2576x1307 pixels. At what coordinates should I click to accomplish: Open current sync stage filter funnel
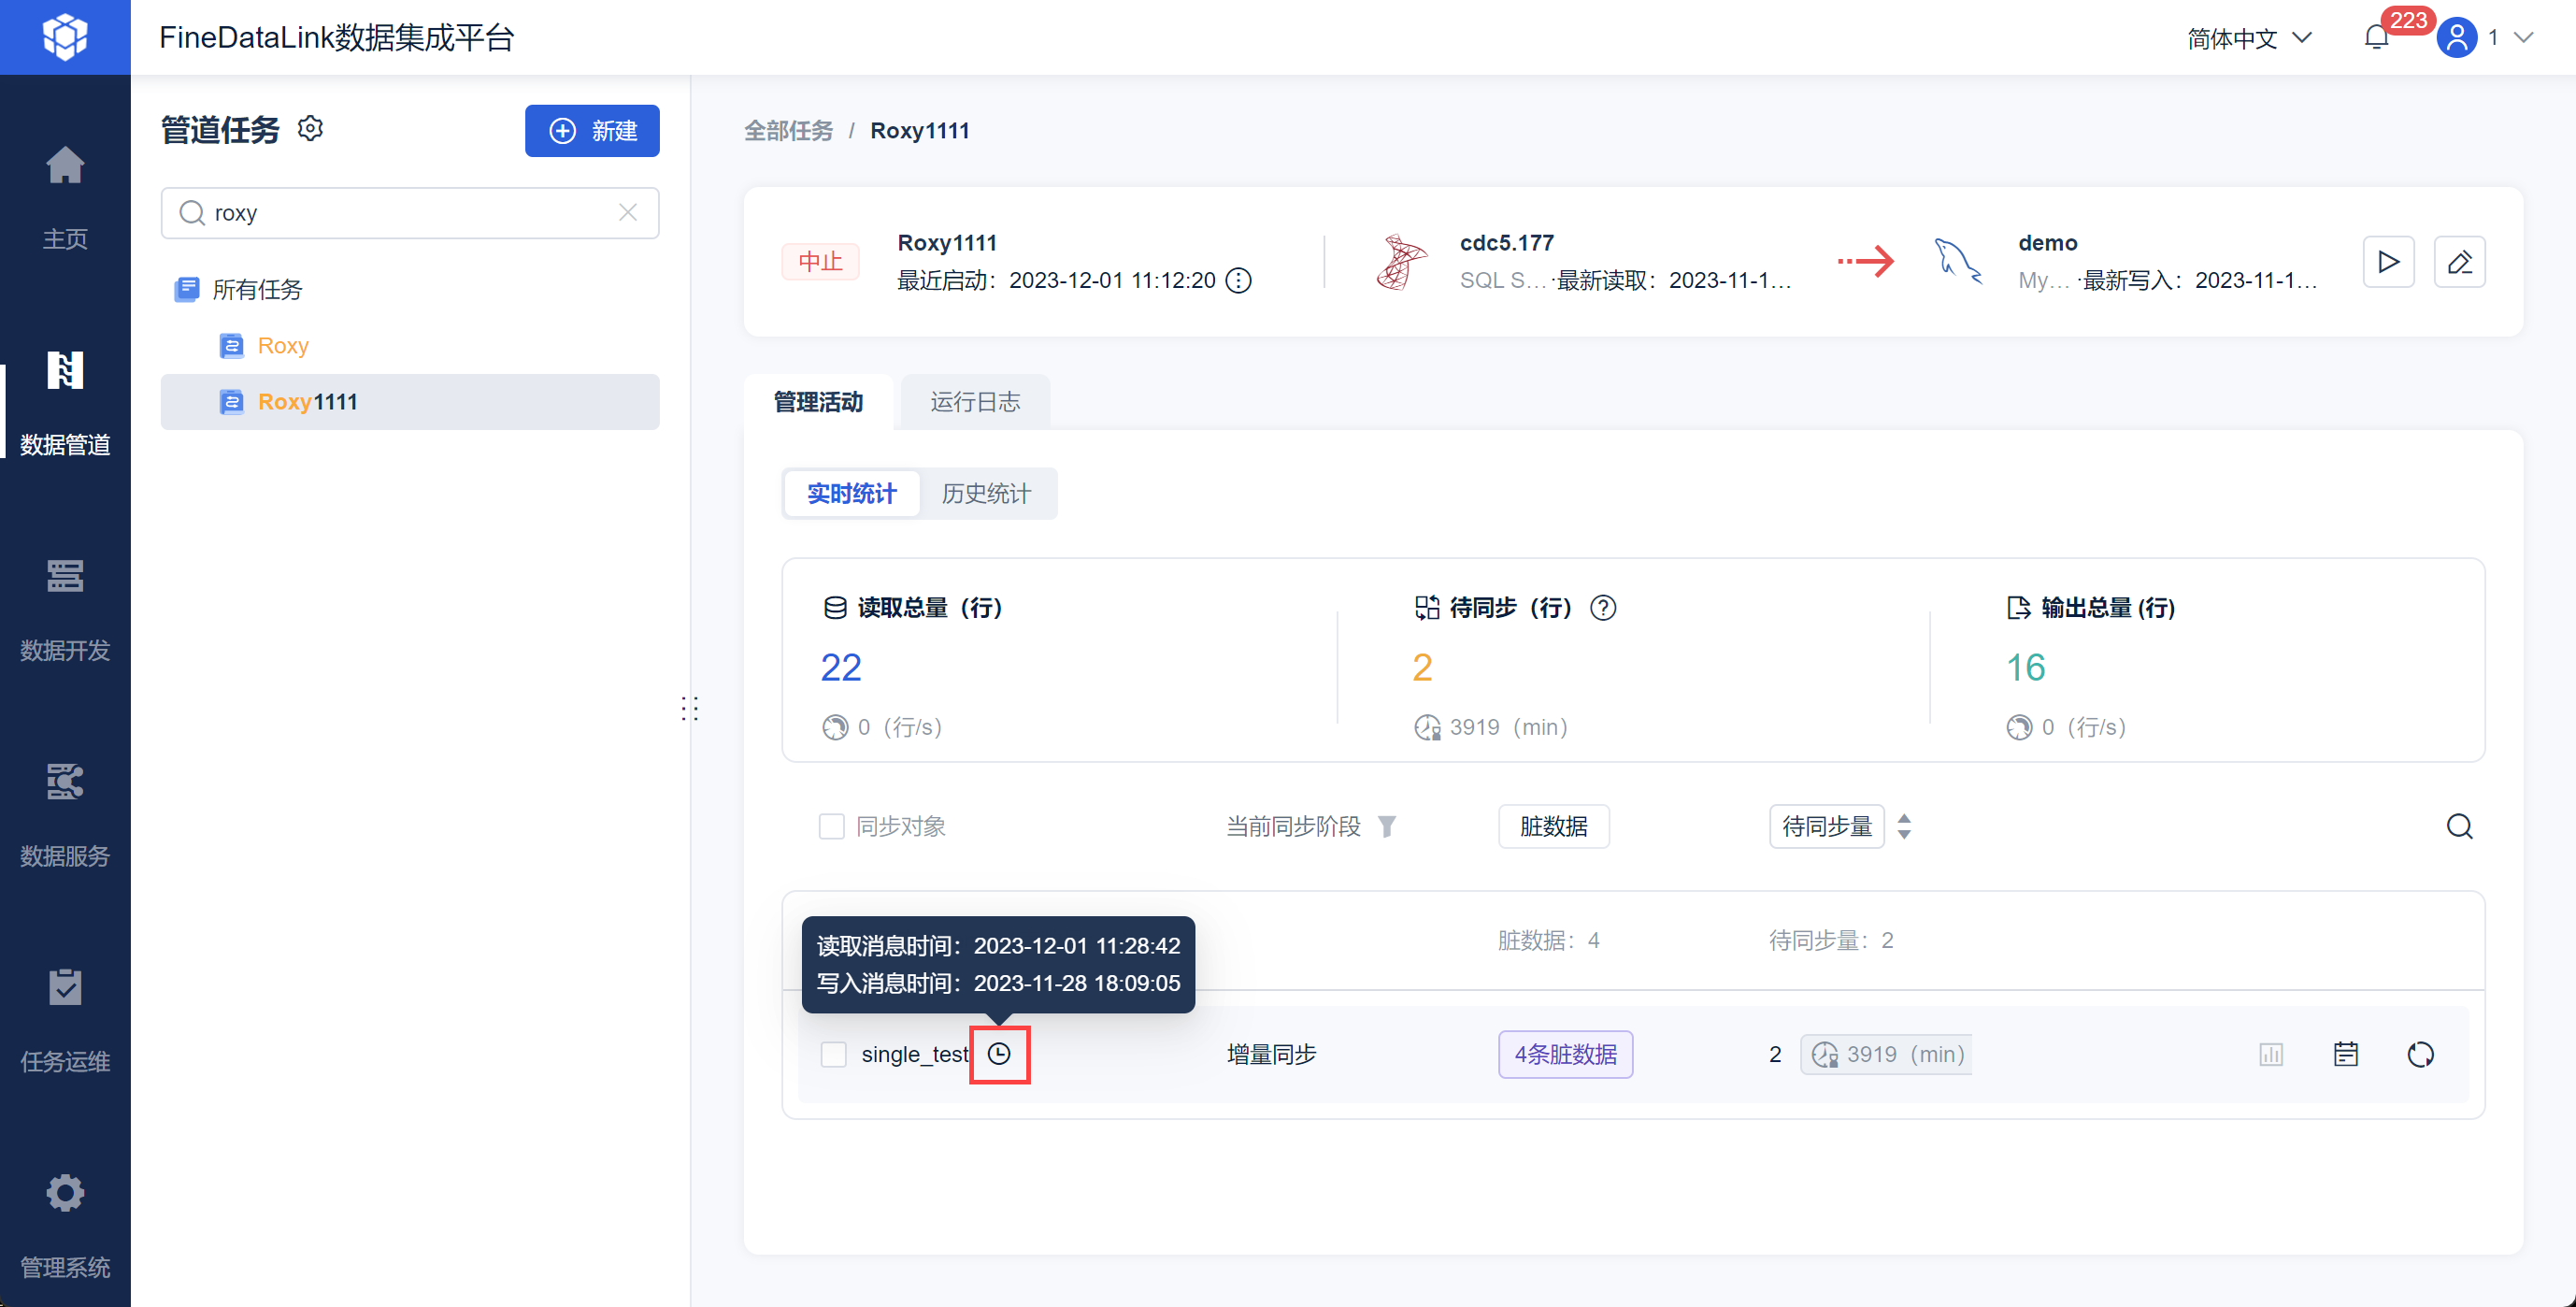(1386, 826)
